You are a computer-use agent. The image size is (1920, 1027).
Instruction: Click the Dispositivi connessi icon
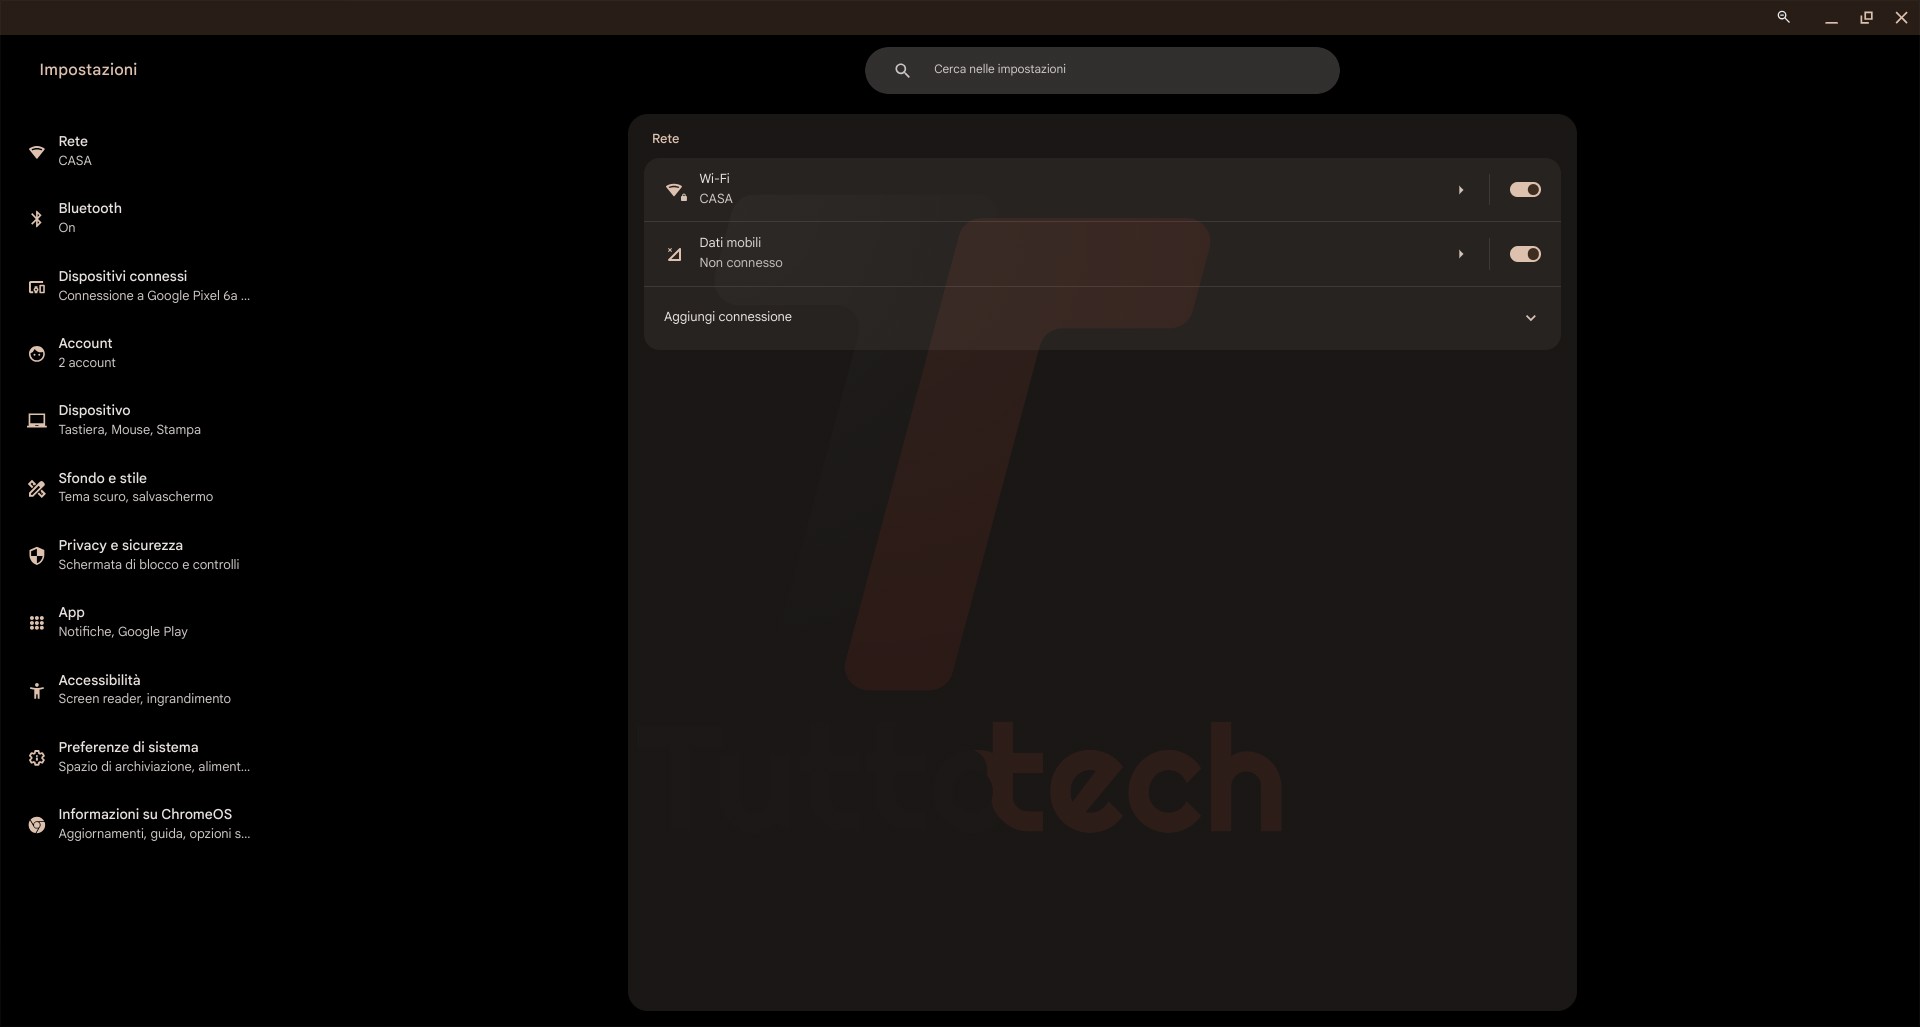coord(37,287)
